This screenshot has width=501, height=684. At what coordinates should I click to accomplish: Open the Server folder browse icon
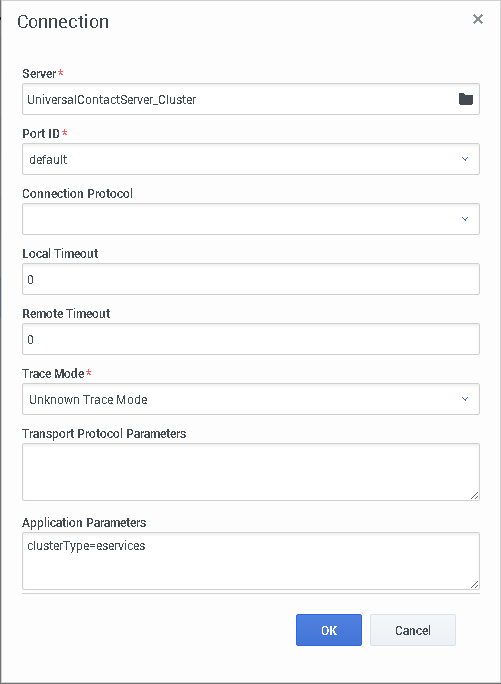(466, 99)
